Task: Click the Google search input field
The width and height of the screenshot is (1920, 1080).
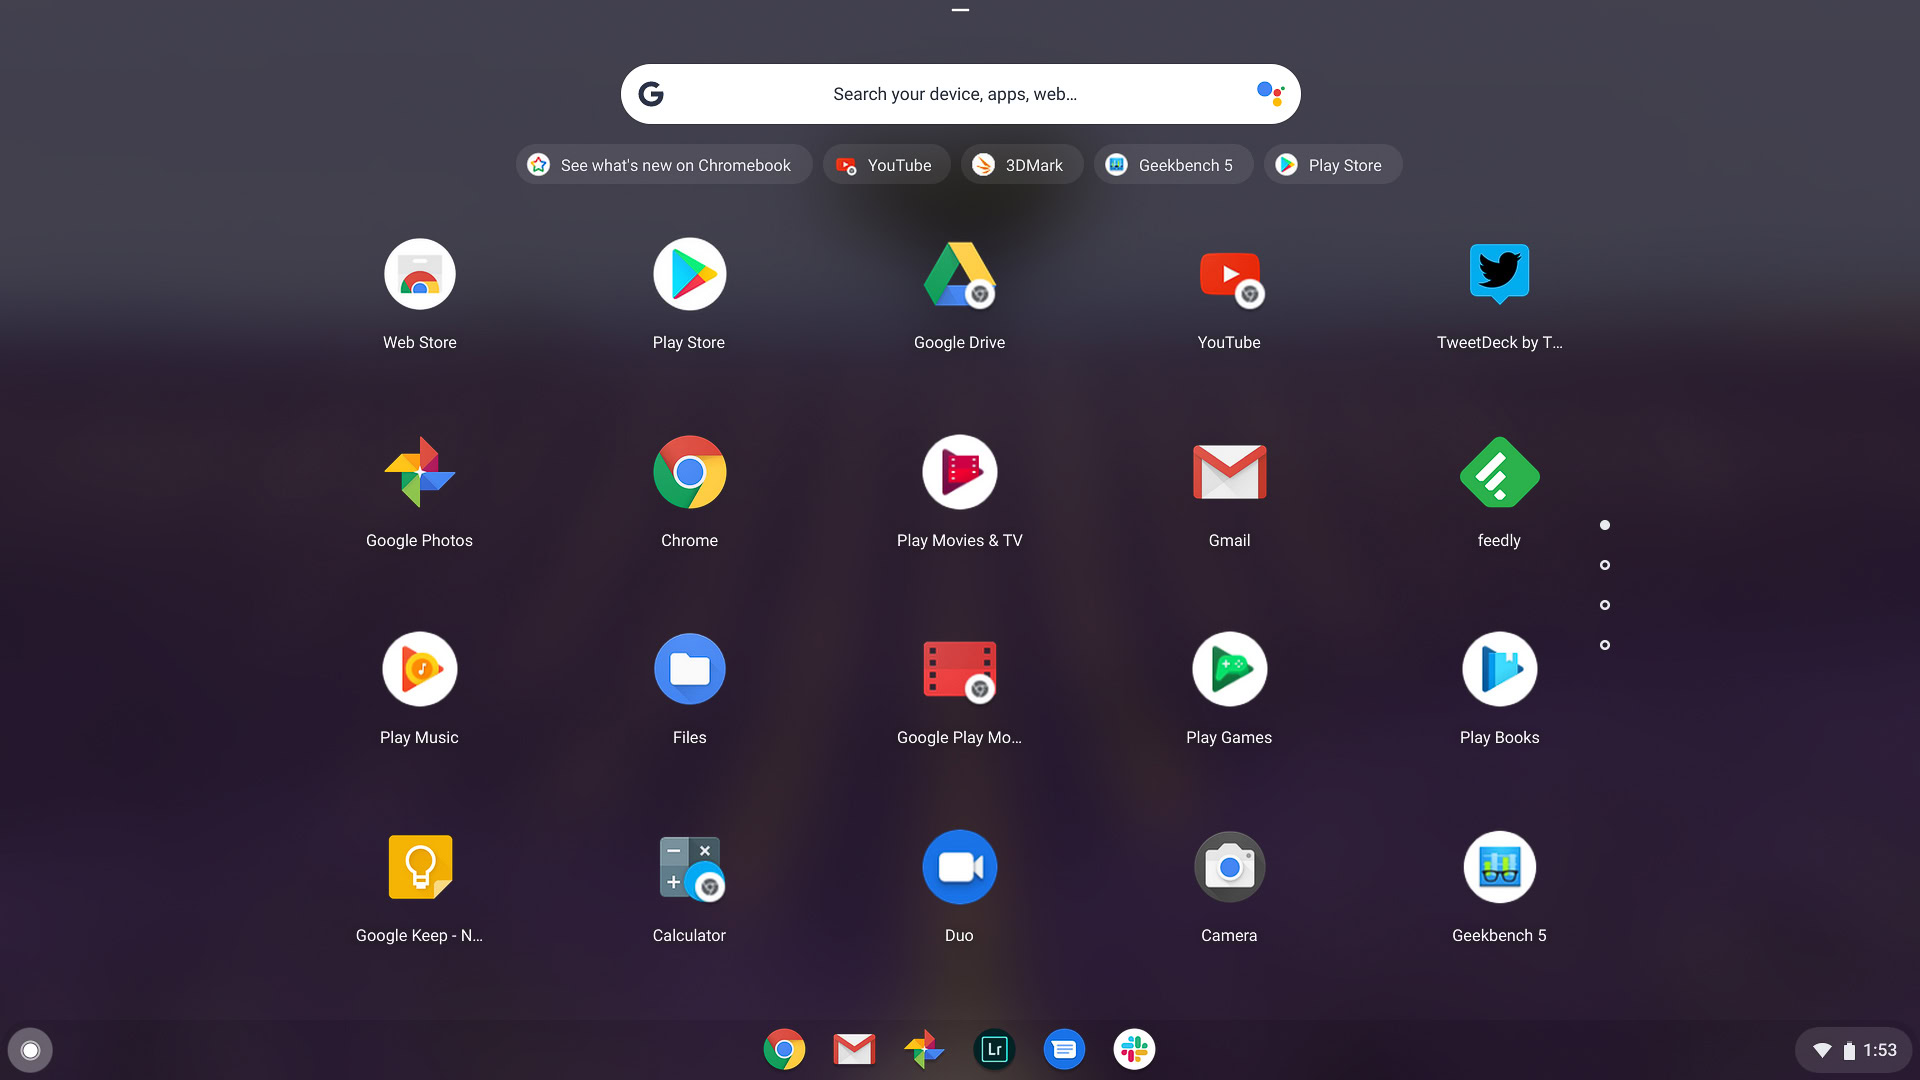Action: pos(960,94)
